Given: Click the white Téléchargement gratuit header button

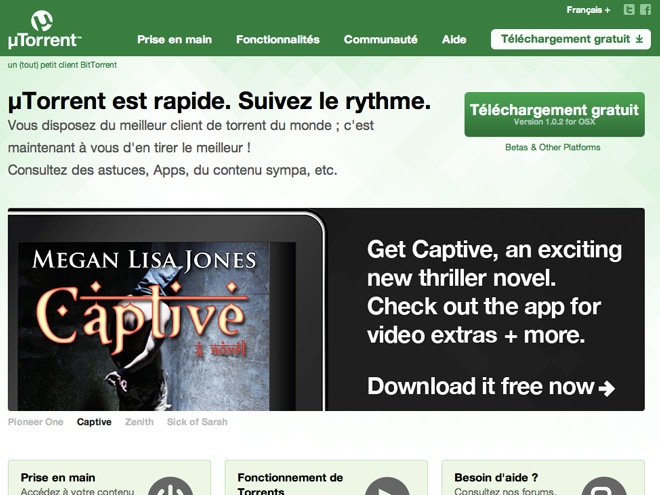Looking at the screenshot, I should pyautogui.click(x=571, y=39).
